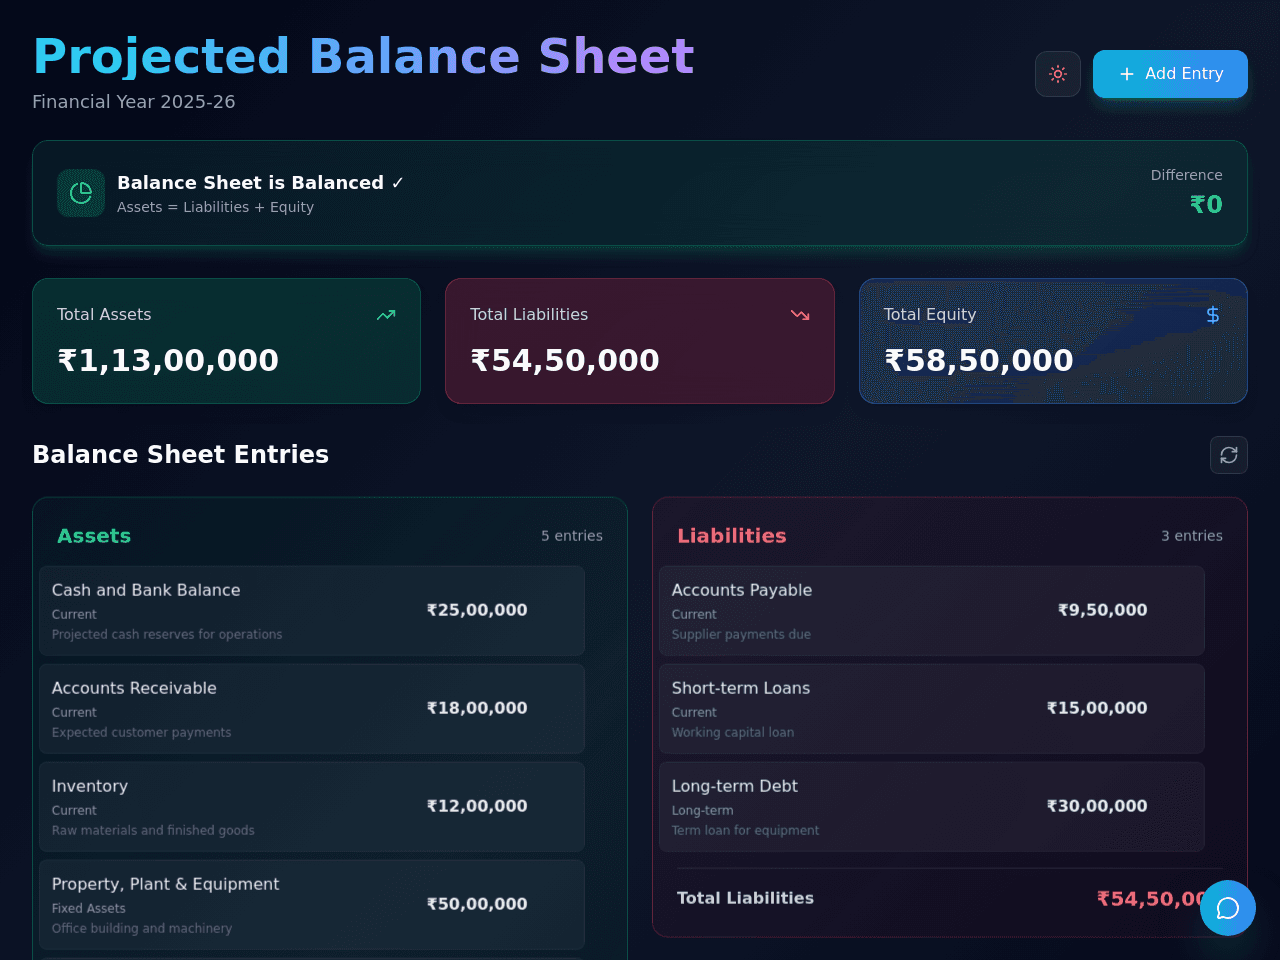Click the Total Liabilities footer label
The image size is (1280, 960).
745,898
